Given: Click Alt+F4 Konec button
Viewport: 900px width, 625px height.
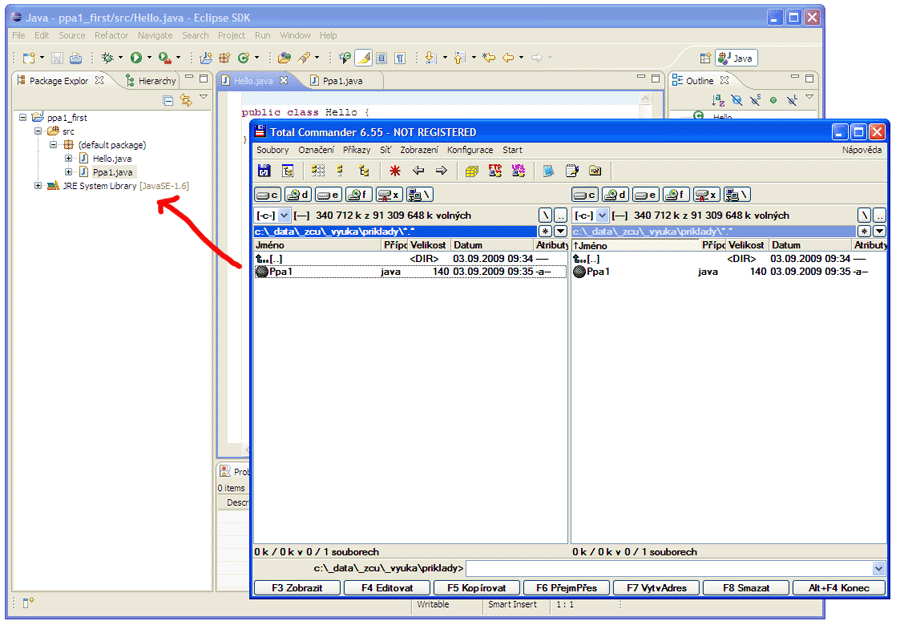Looking at the screenshot, I should click(x=839, y=588).
